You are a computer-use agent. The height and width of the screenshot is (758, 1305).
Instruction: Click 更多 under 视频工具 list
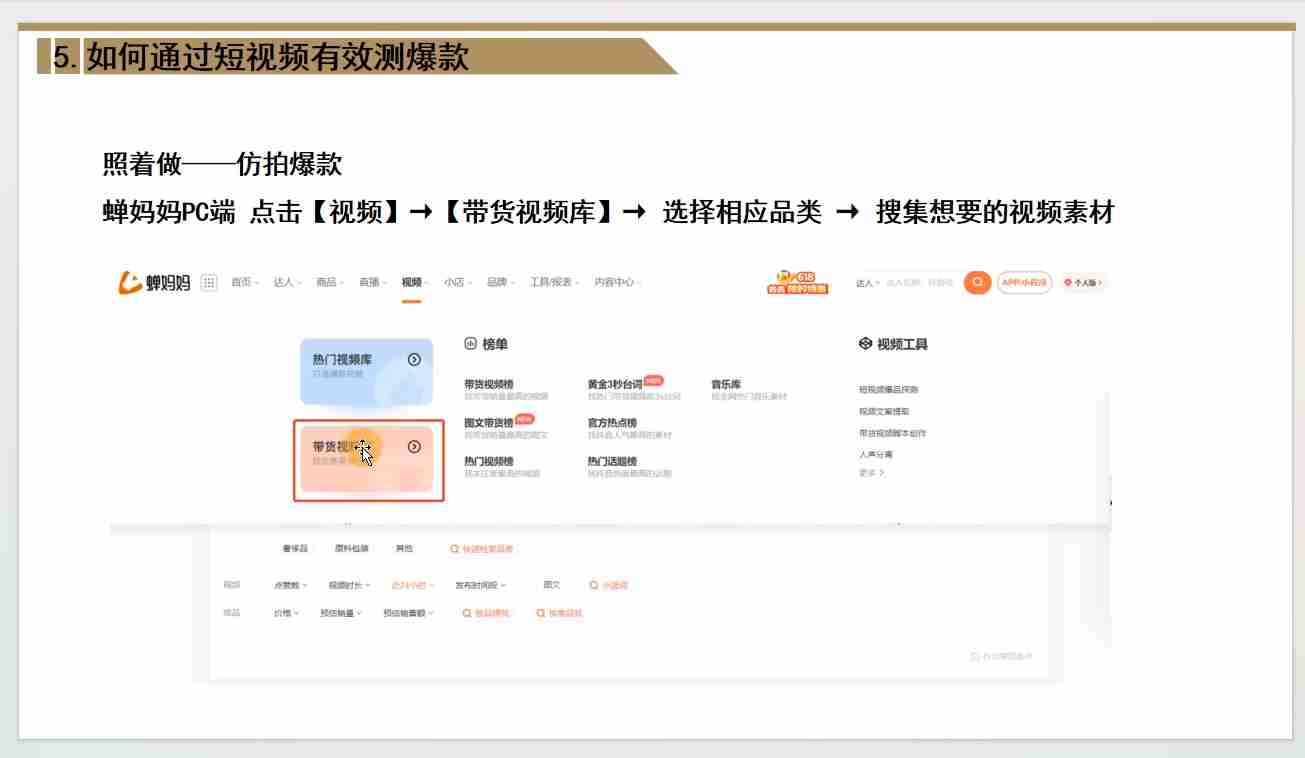(871, 473)
